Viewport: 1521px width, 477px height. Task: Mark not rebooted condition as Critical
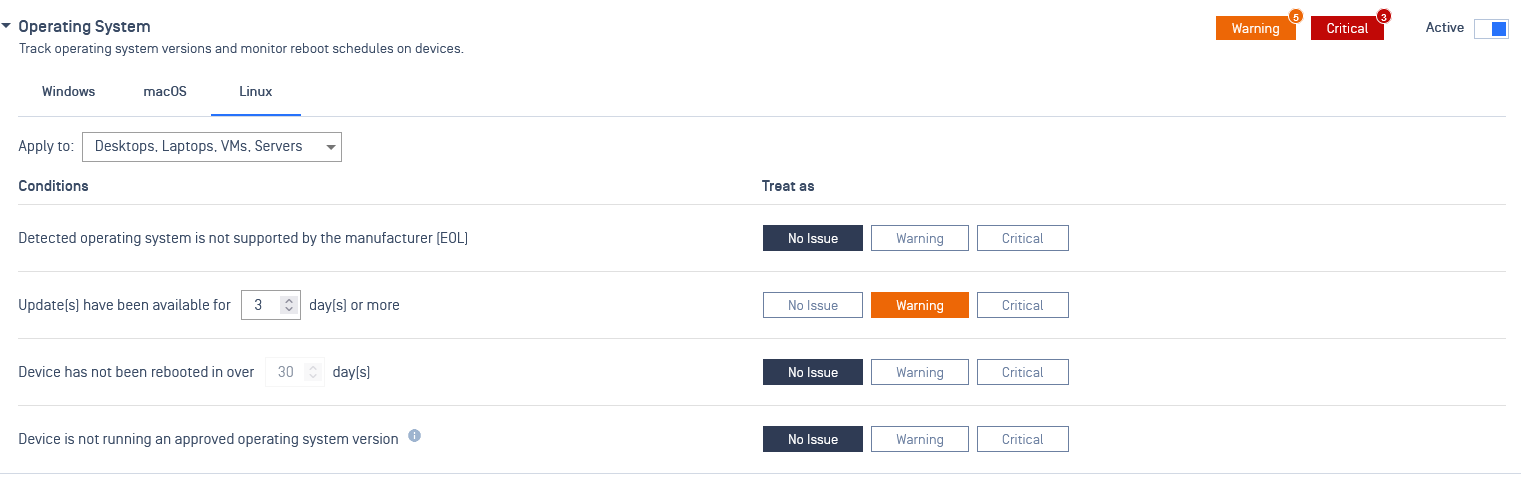pos(1022,372)
